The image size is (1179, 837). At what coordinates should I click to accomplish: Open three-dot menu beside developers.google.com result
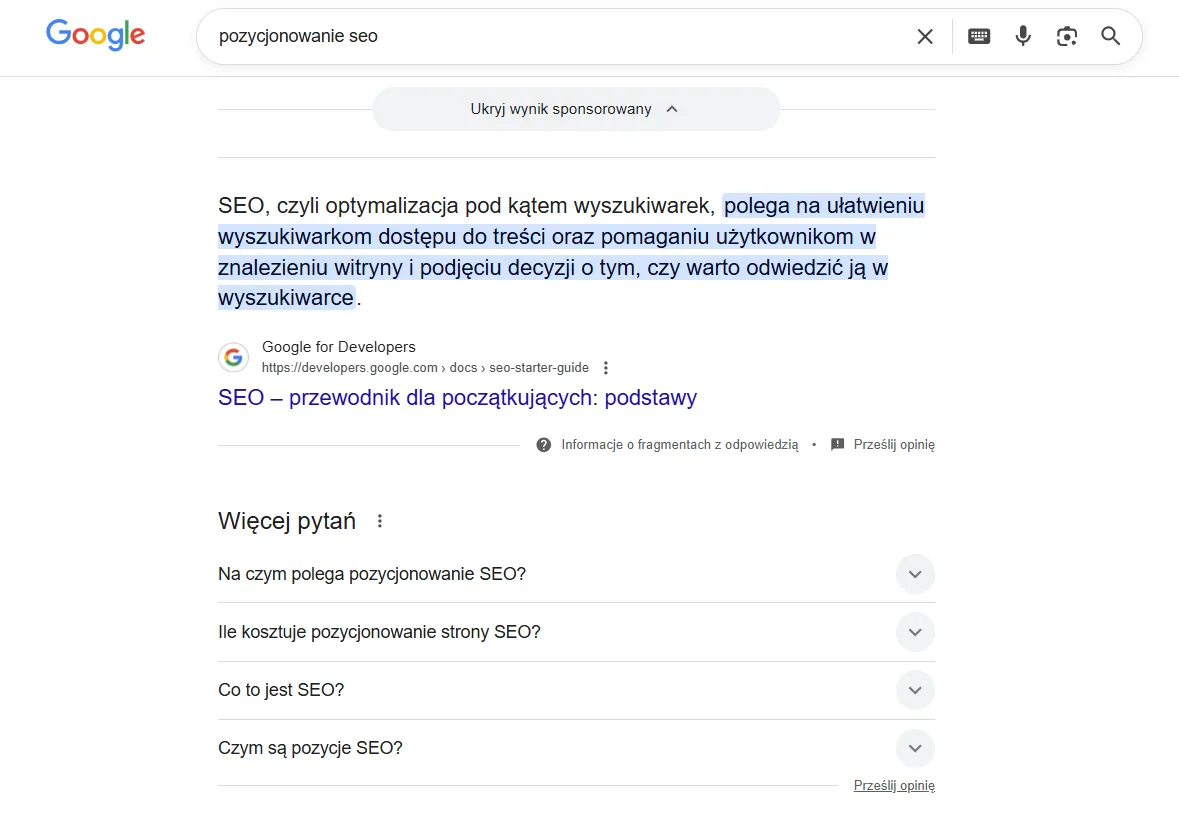[x=606, y=368]
